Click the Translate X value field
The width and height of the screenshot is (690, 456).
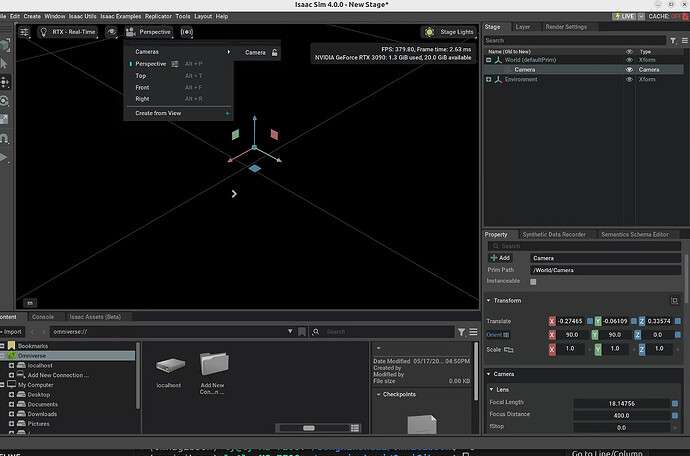570,321
